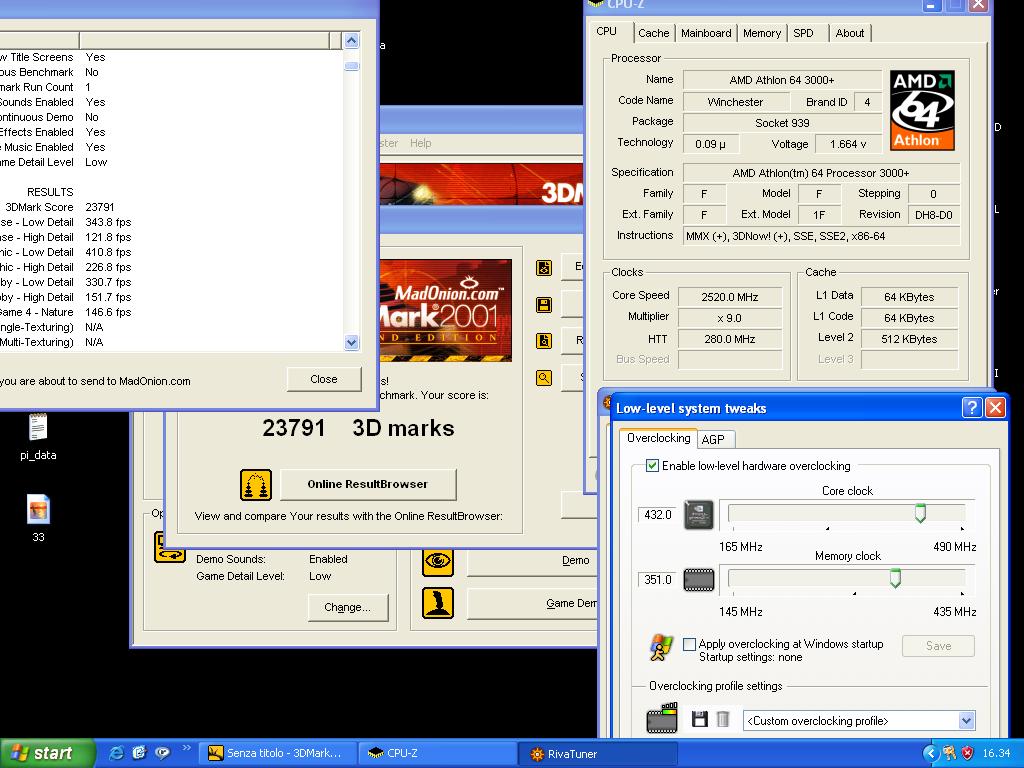Click the tray icon left of red shield
1024x768 pixels.
pyautogui.click(x=950, y=753)
